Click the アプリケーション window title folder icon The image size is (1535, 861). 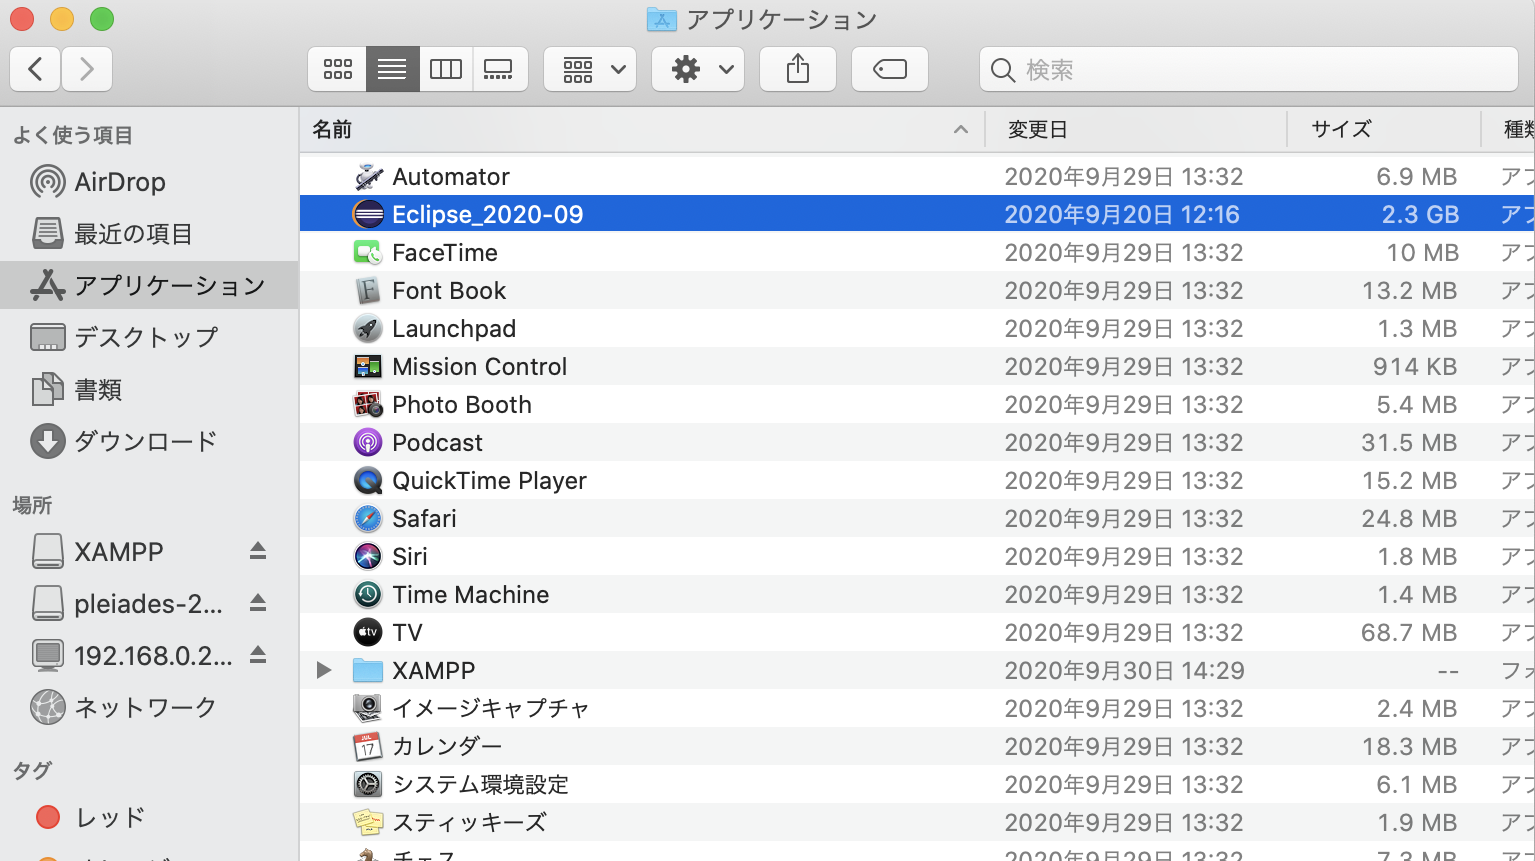tap(662, 19)
